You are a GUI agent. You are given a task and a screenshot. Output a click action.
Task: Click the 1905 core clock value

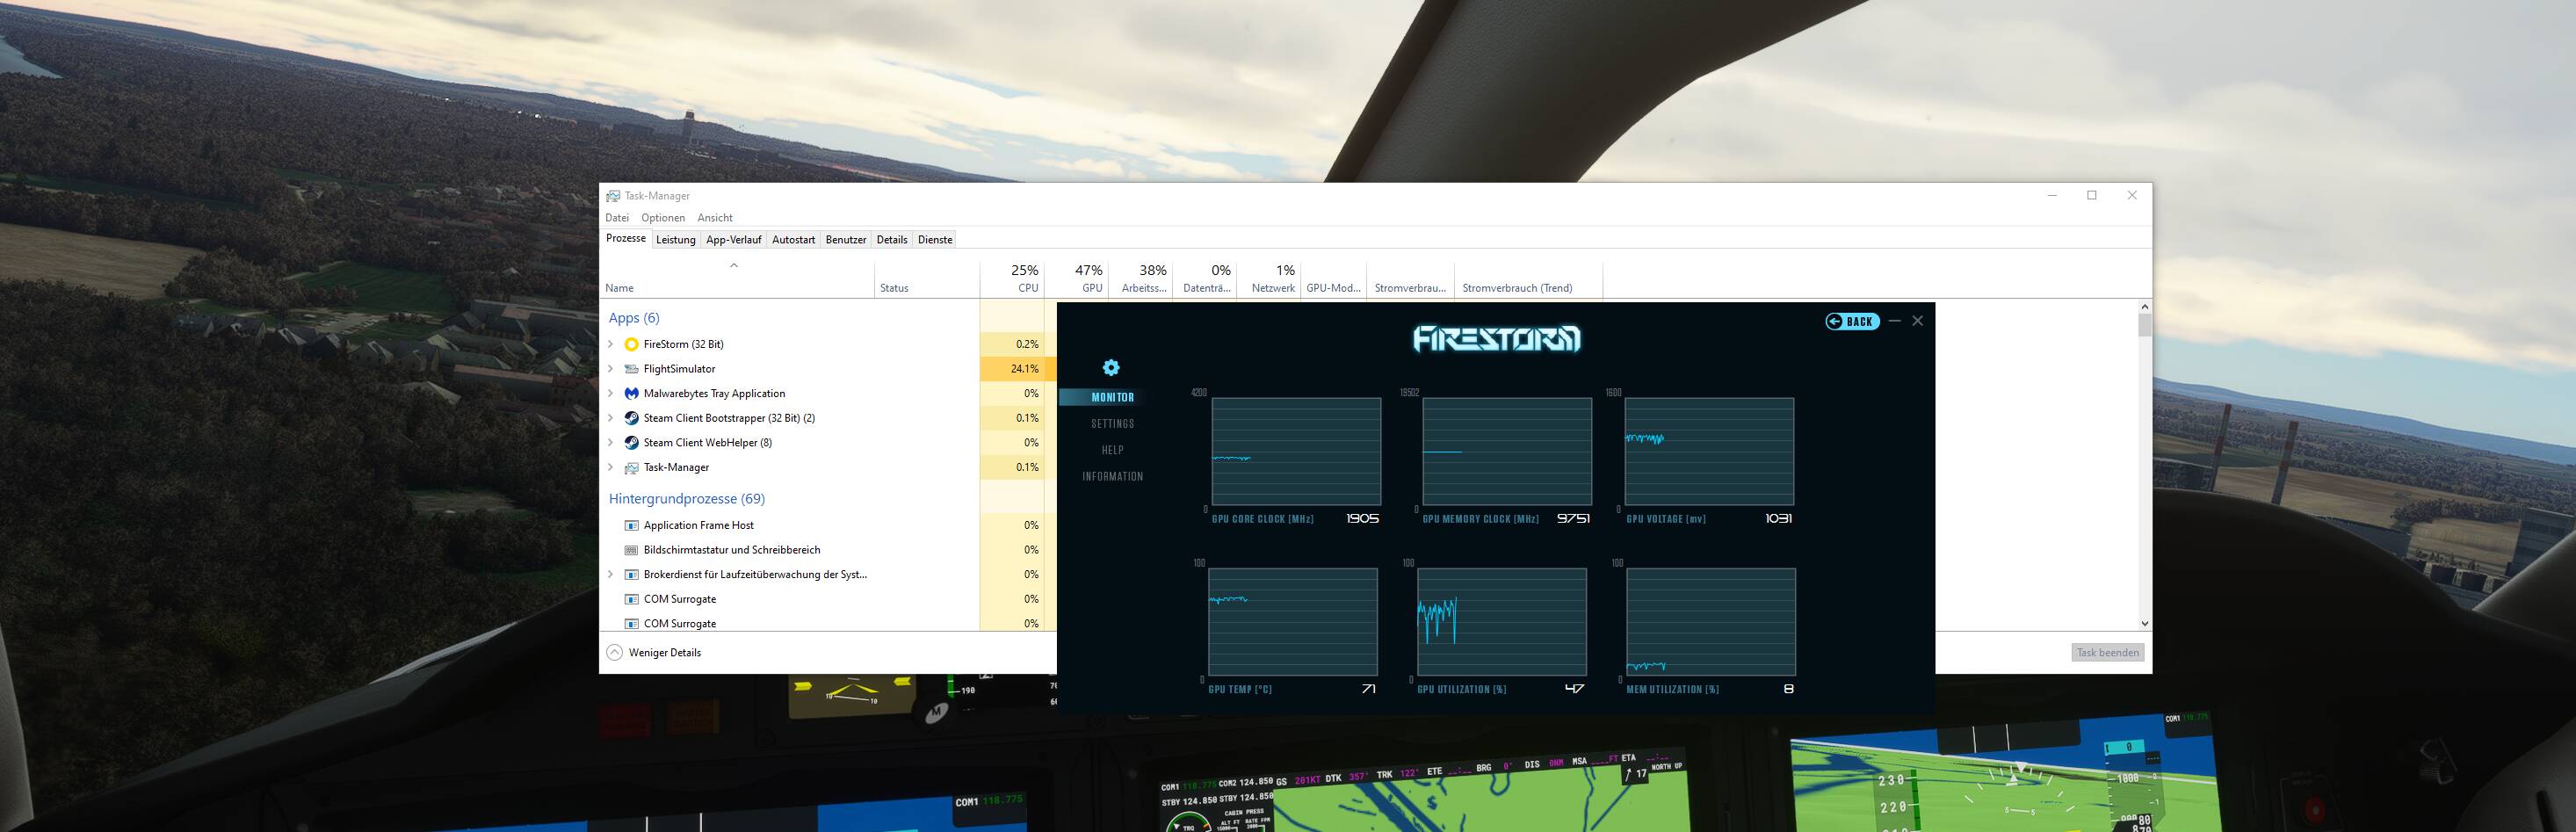[x=1362, y=518]
